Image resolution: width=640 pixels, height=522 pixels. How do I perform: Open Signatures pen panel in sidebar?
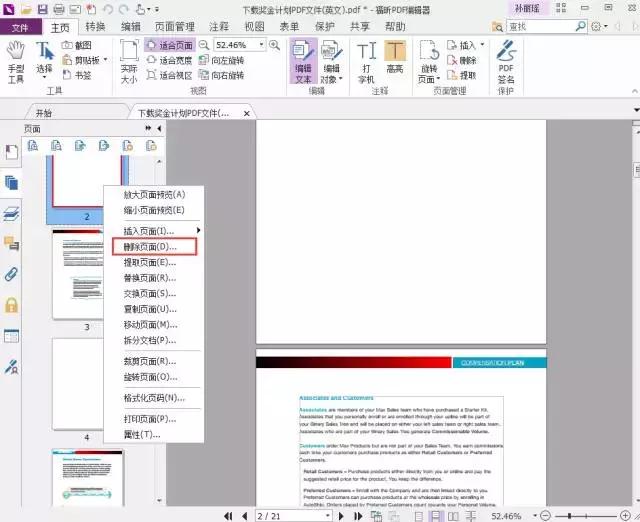[11, 367]
